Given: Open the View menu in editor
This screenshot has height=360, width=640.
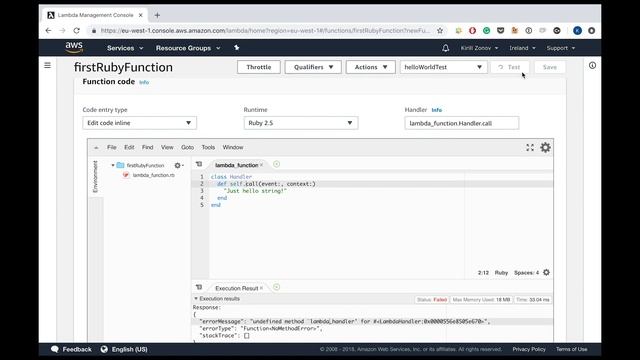Looking at the screenshot, I should click(167, 147).
